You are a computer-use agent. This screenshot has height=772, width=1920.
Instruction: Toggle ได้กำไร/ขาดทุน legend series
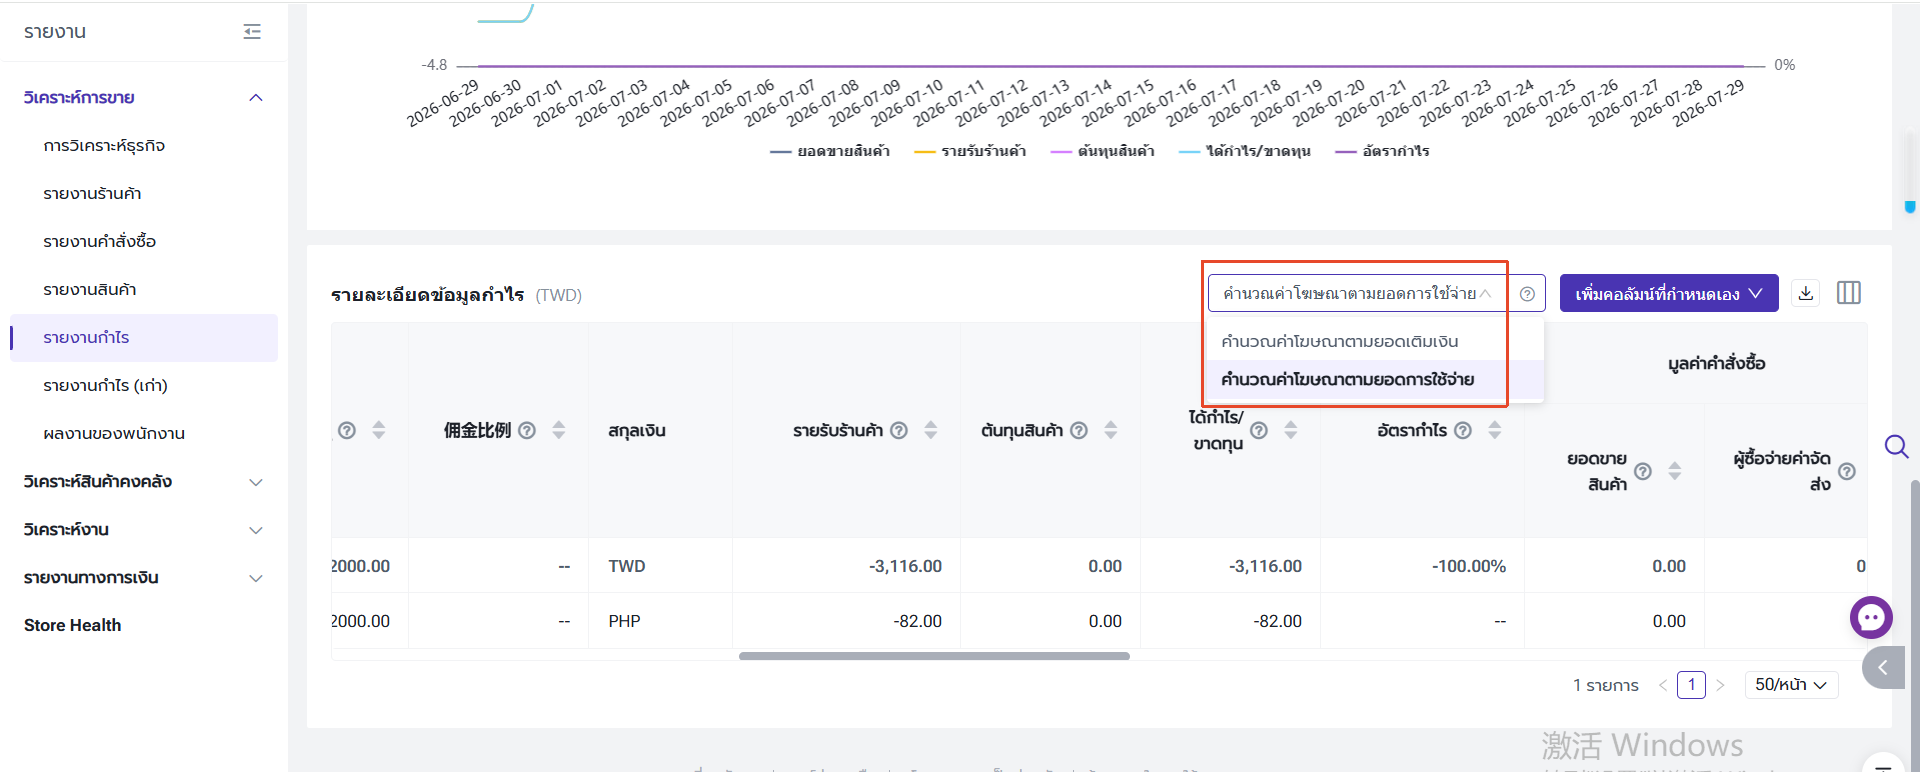tap(1245, 151)
